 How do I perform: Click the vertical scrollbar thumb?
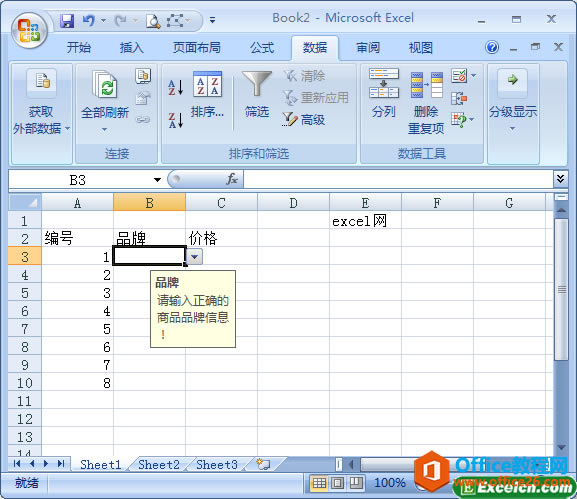pyautogui.click(x=562, y=290)
